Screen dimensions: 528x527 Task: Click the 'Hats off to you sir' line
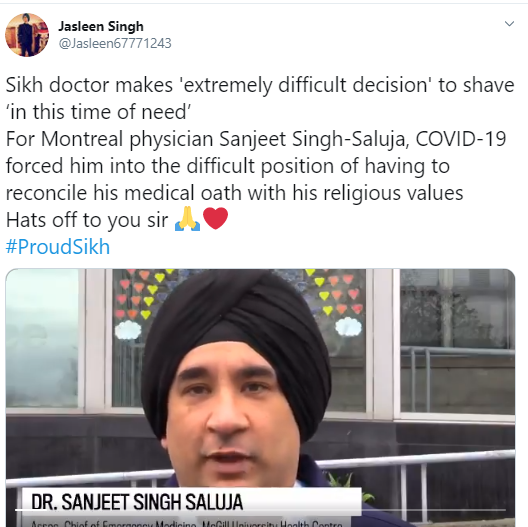point(87,220)
